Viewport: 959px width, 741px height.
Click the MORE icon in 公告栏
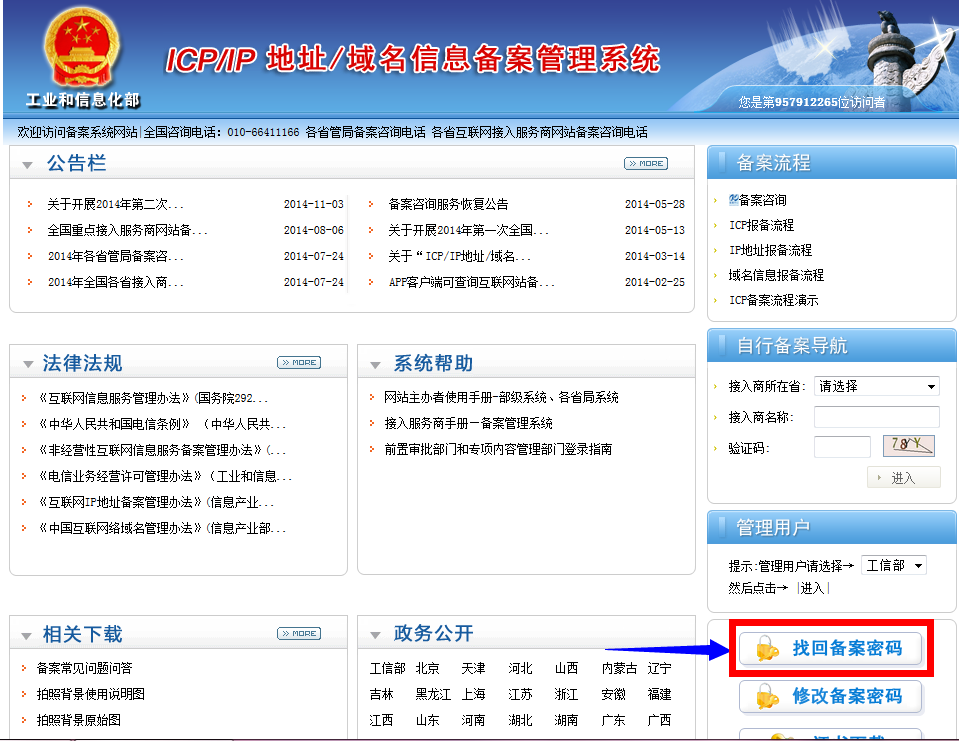pos(645,163)
